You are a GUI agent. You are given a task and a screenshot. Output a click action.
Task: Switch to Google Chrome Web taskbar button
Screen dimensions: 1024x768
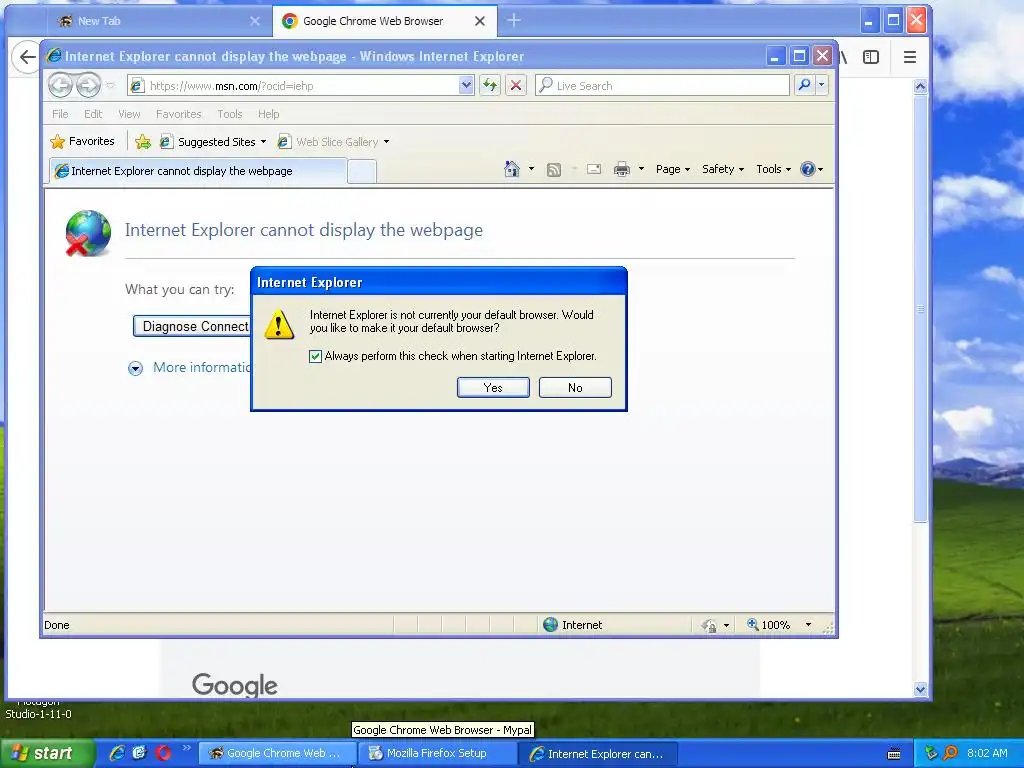point(276,754)
